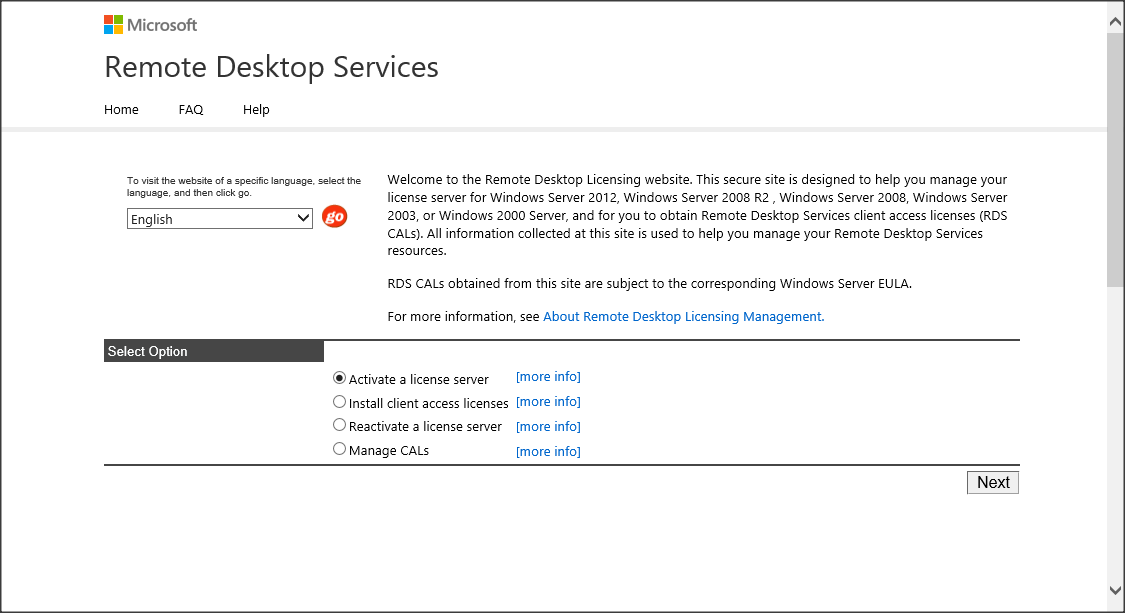The width and height of the screenshot is (1125, 613).
Task: Click the scrollbar up arrow
Action: tap(1115, 18)
